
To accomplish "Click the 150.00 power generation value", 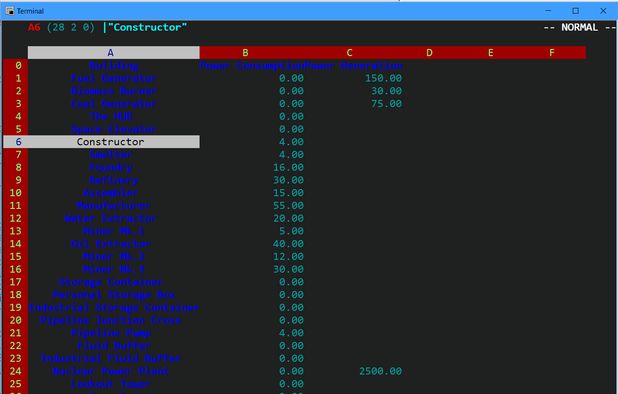I will (383, 78).
